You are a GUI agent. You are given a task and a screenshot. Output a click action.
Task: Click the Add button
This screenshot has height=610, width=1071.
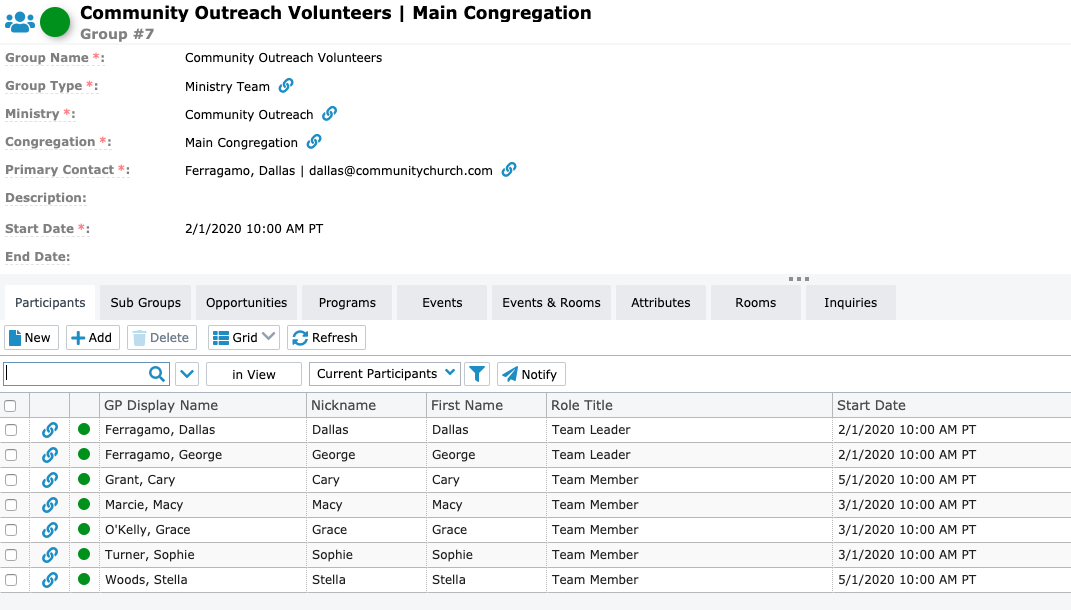pos(92,337)
